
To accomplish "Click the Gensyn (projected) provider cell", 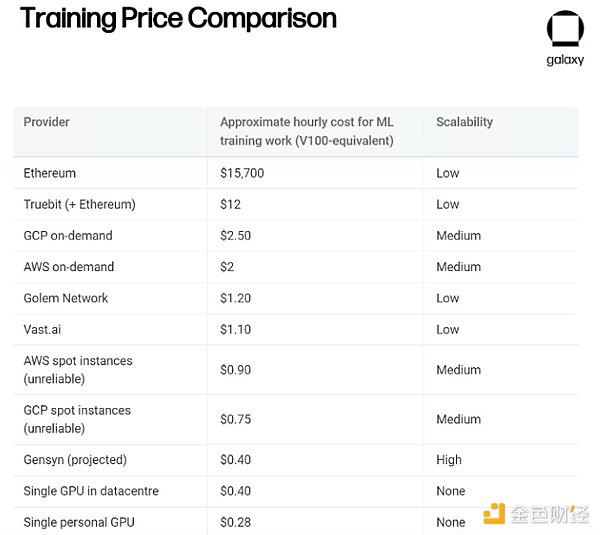I will [x=75, y=460].
